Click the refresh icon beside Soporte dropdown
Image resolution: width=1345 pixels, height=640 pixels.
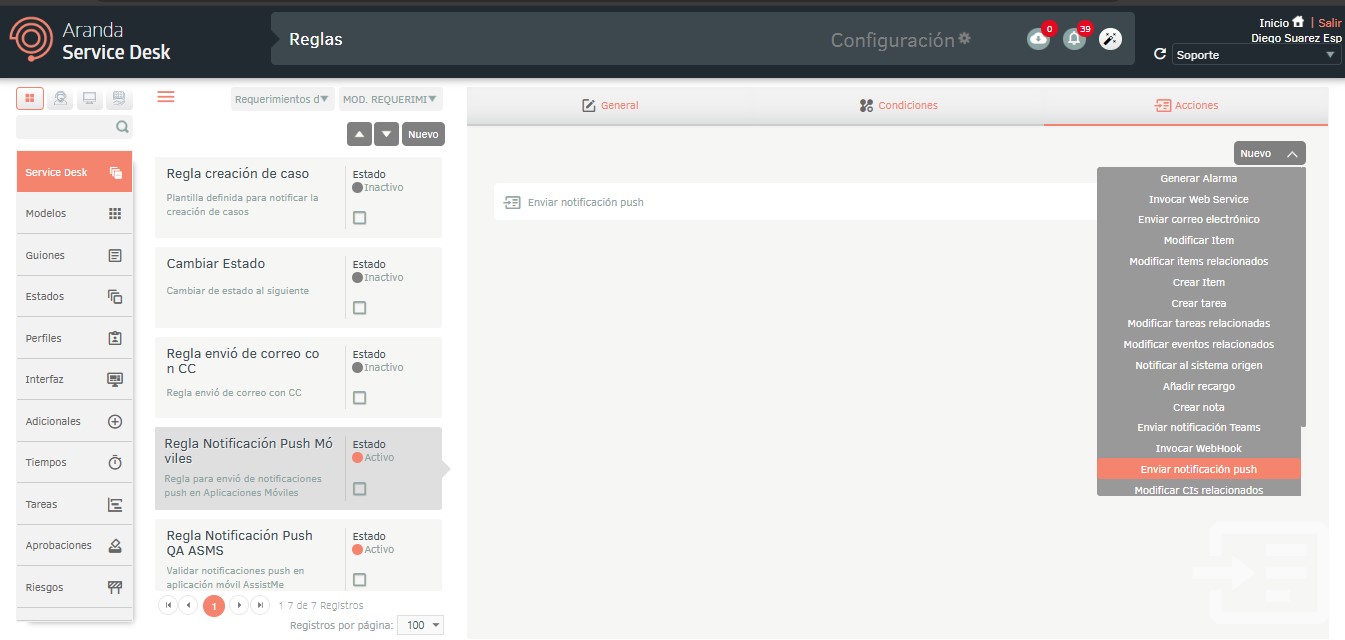point(1160,55)
